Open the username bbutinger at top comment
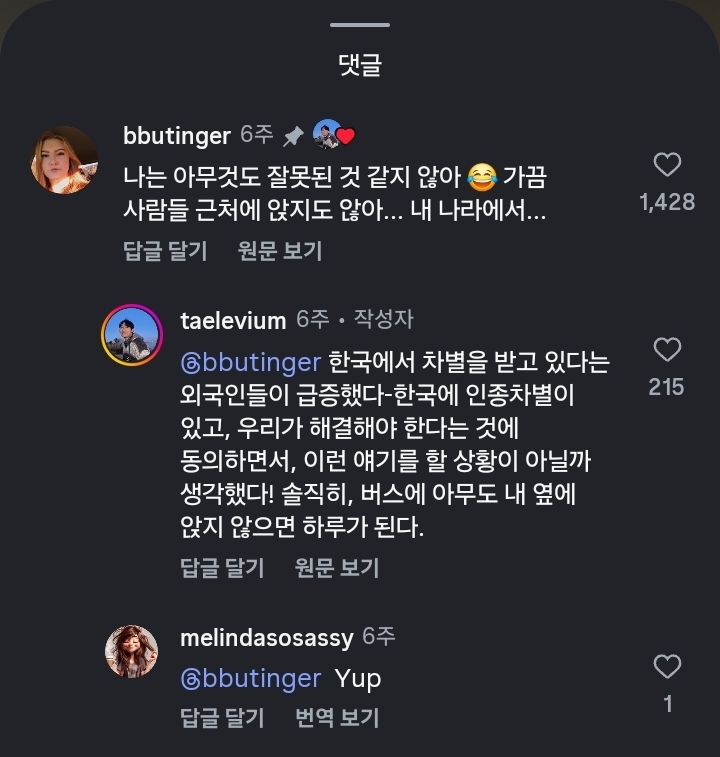The width and height of the screenshot is (720, 757). pos(176,135)
